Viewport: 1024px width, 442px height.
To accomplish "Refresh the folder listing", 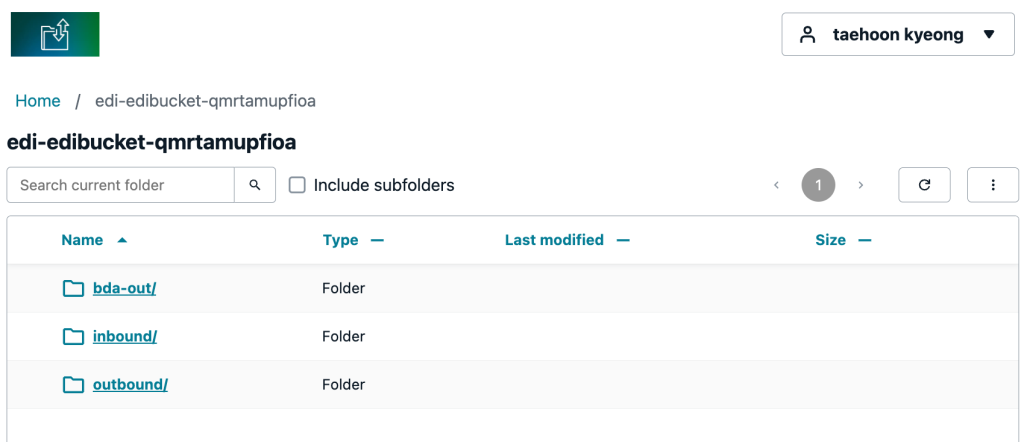I will pyautogui.click(x=924, y=185).
